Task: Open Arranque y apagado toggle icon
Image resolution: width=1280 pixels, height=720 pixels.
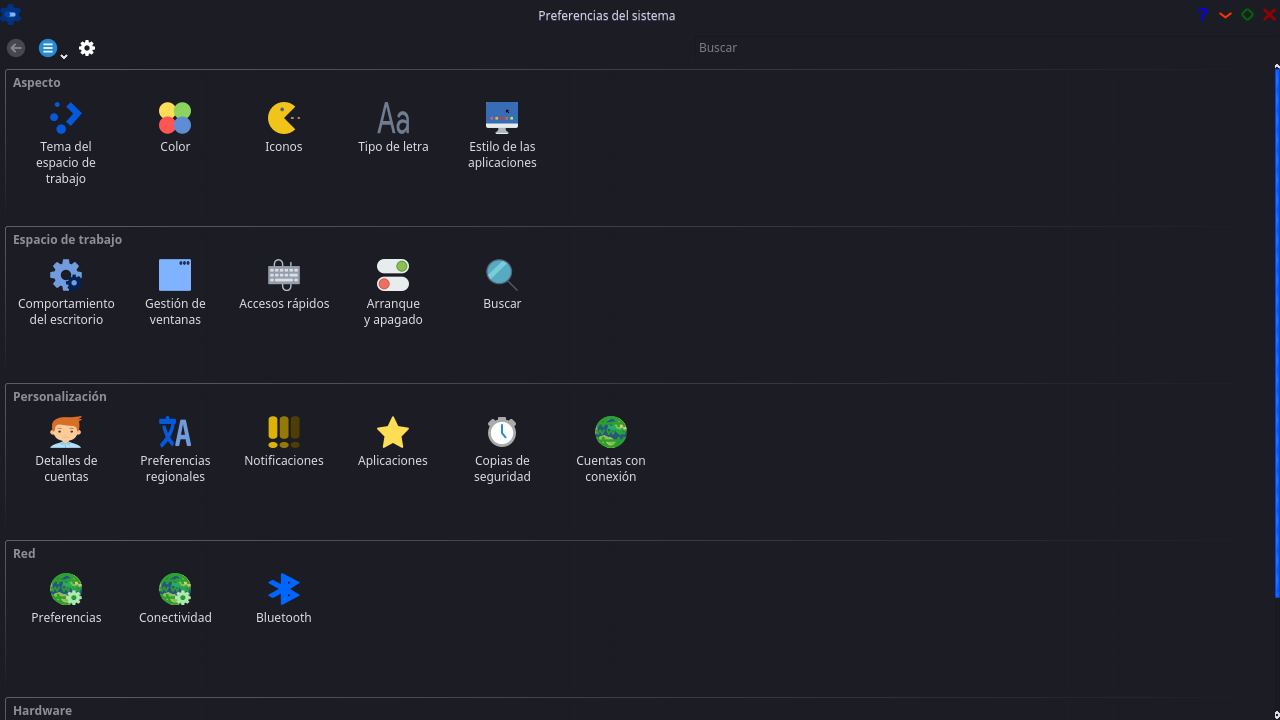Action: 393,275
